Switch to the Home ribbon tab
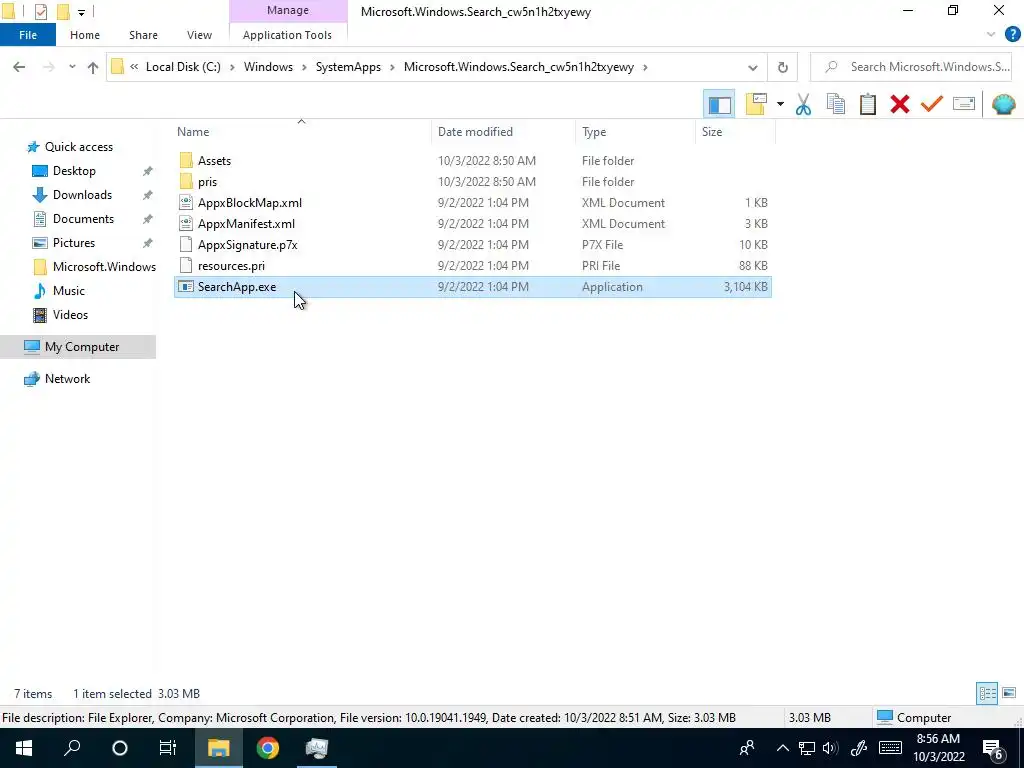 85,35
